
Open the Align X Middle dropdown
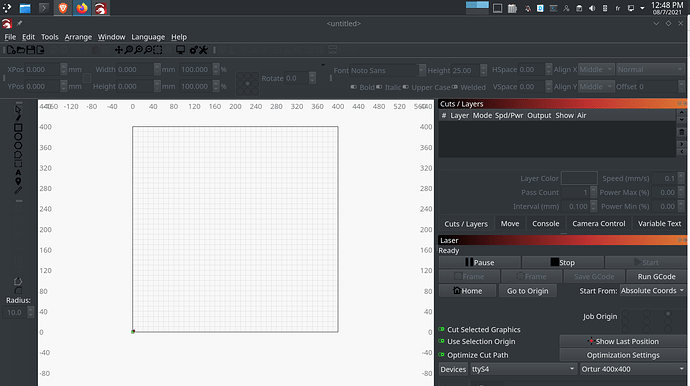click(x=596, y=70)
